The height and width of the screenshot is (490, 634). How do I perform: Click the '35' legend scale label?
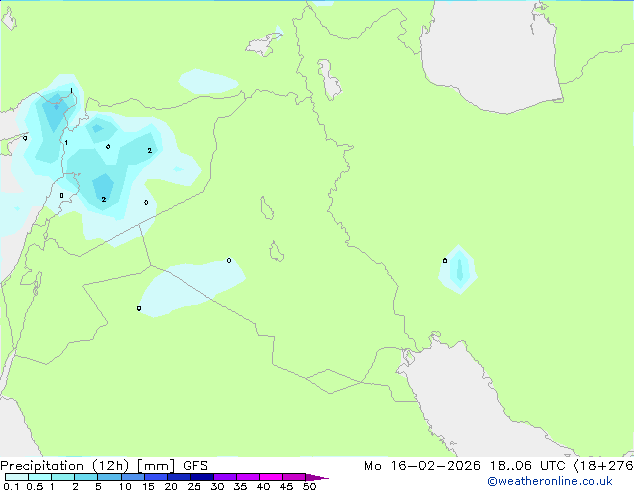click(240, 486)
